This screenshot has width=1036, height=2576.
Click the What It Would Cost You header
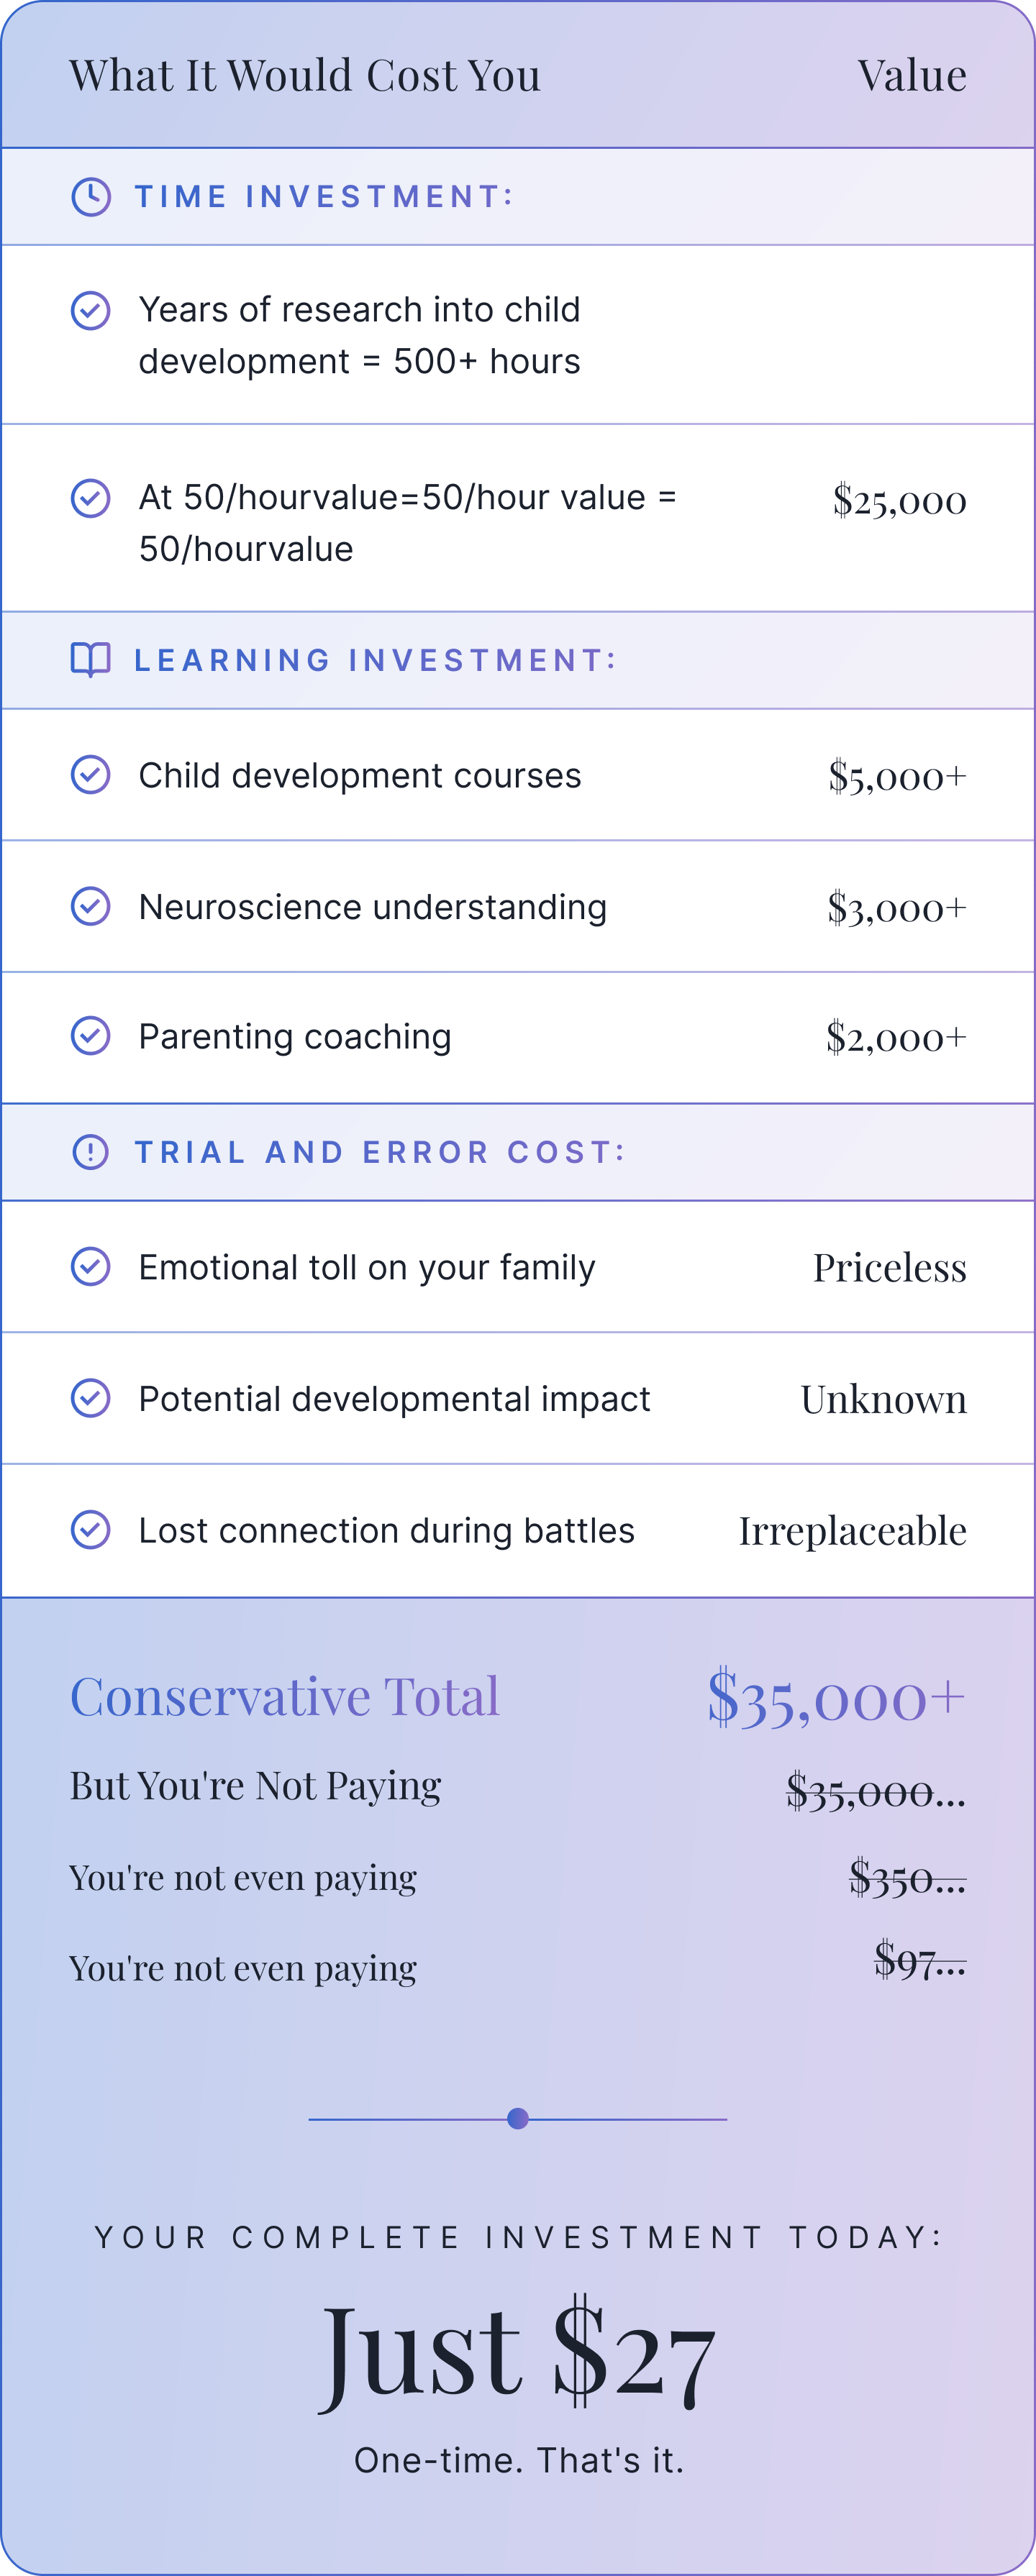point(305,76)
